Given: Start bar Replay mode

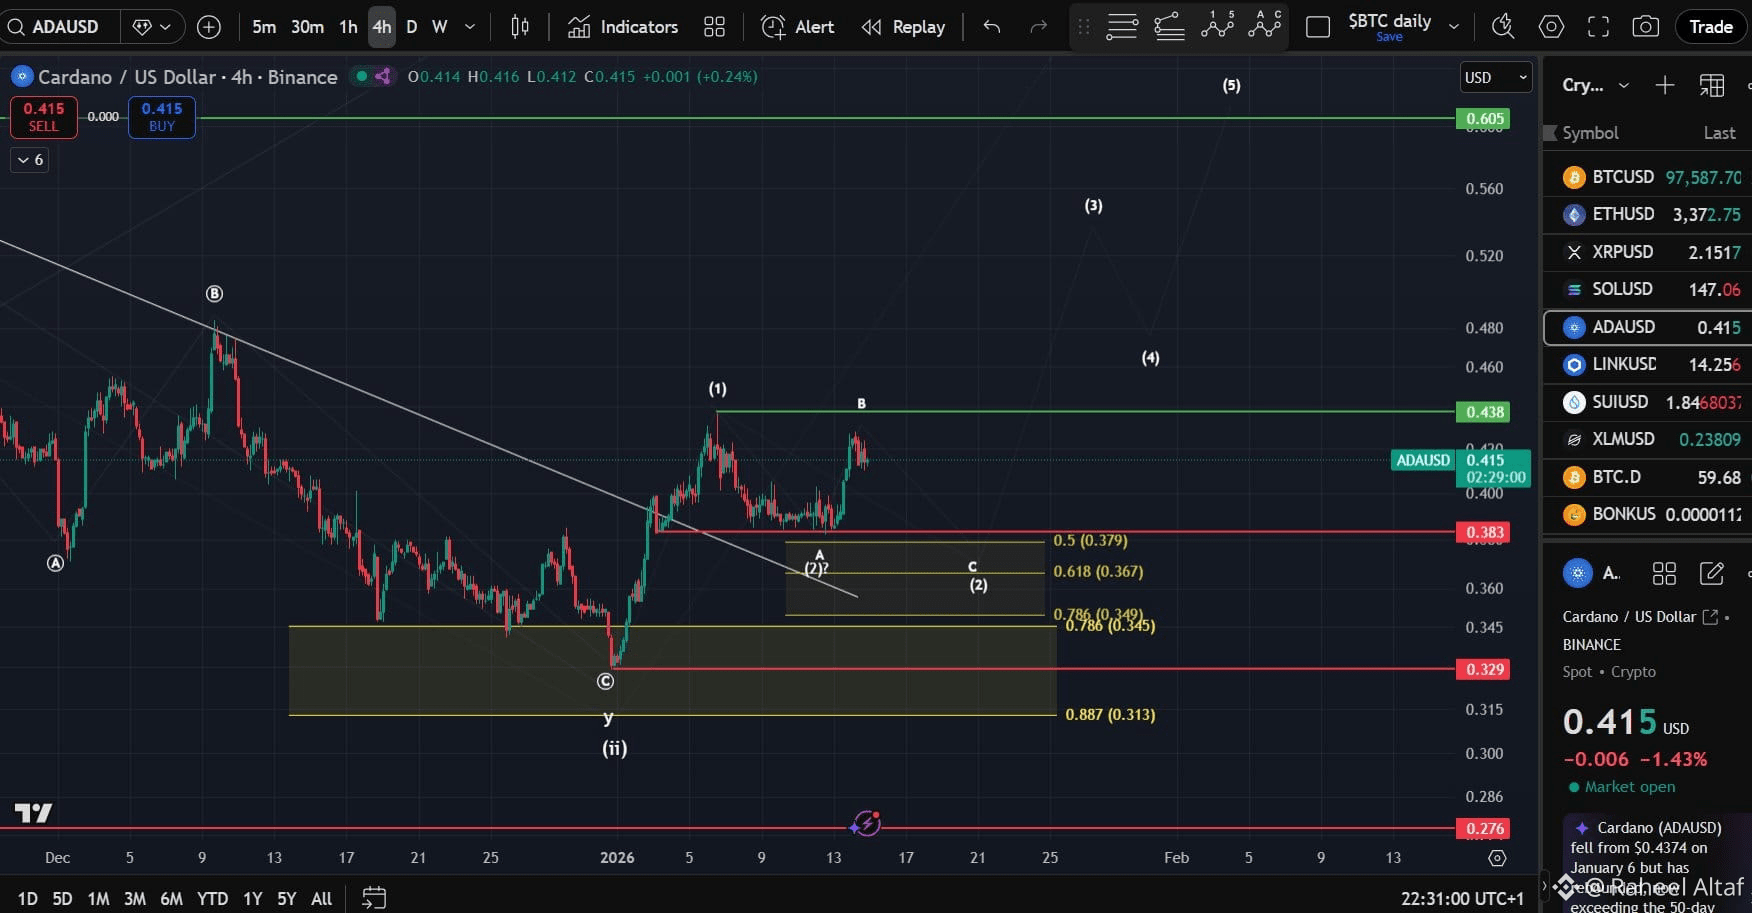Looking at the screenshot, I should pos(903,27).
